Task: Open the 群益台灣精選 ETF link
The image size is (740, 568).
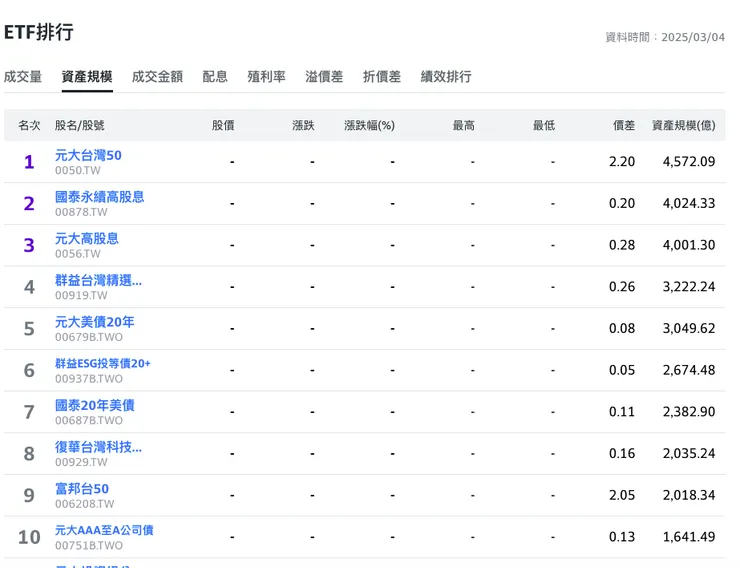Action: point(98,280)
